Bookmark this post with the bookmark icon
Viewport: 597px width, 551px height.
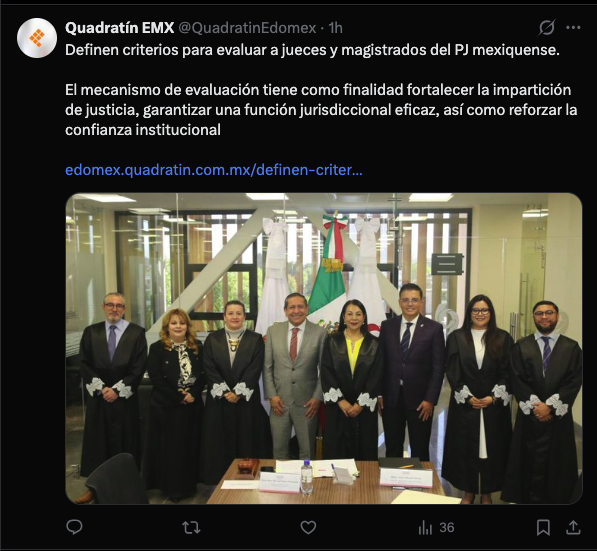tap(543, 527)
